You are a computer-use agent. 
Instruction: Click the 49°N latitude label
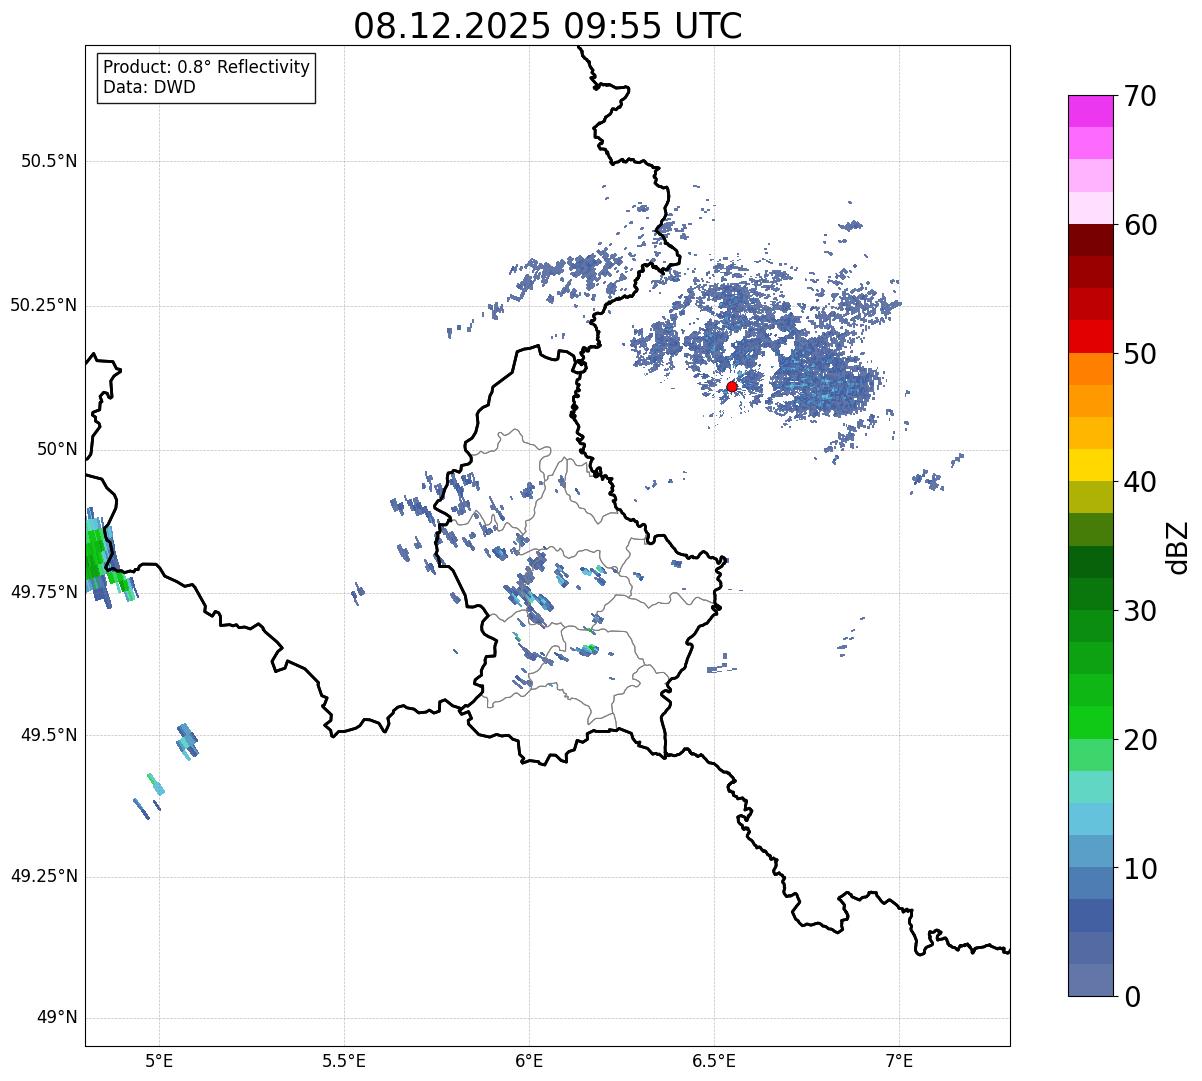click(x=58, y=1018)
